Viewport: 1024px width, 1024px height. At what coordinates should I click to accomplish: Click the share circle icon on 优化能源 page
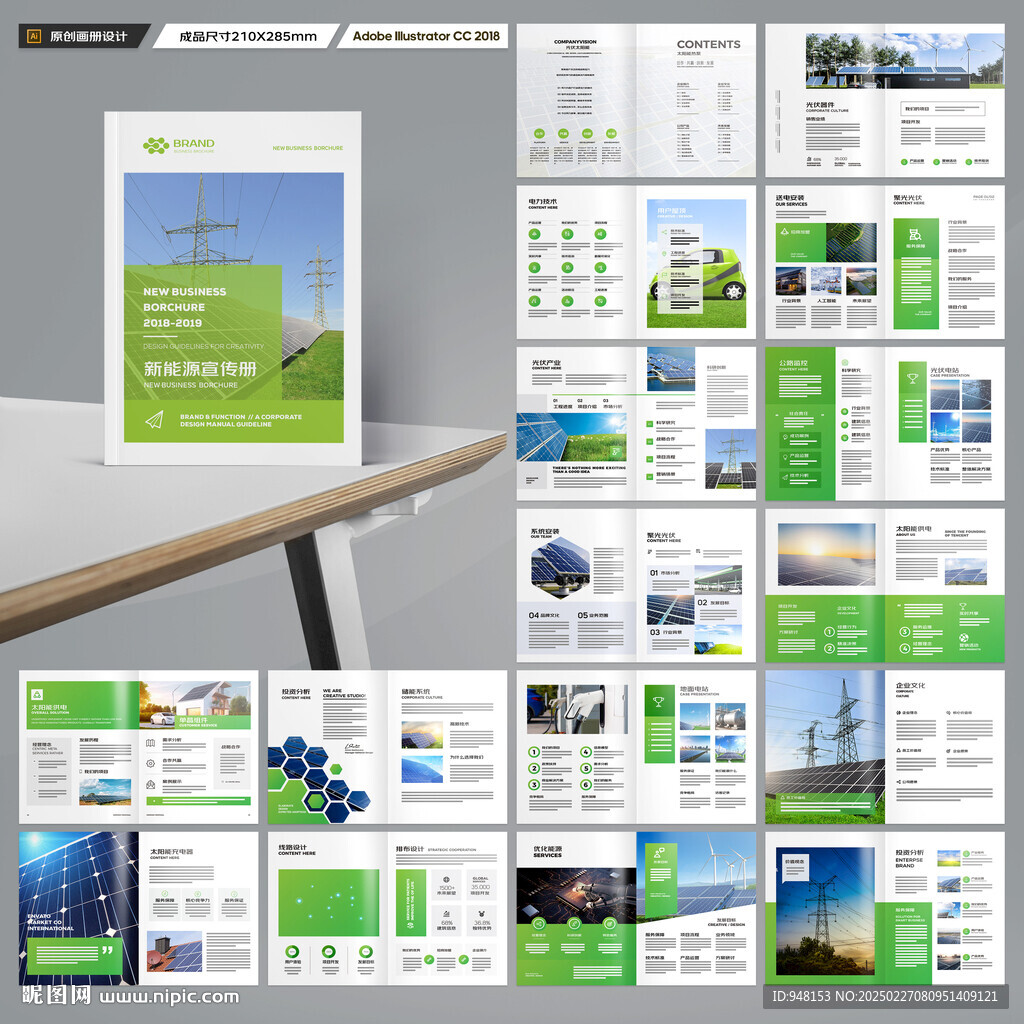click(x=539, y=923)
